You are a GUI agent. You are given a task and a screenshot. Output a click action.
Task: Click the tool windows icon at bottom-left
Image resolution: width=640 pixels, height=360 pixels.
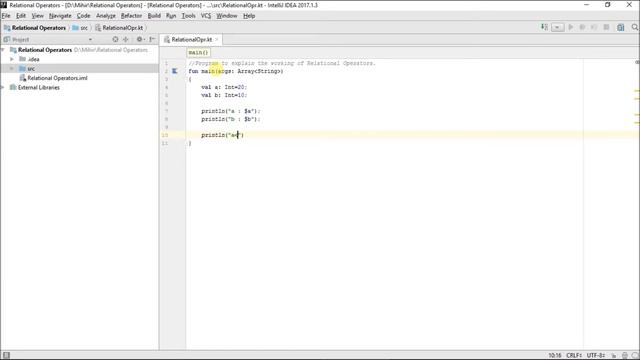click(6, 356)
